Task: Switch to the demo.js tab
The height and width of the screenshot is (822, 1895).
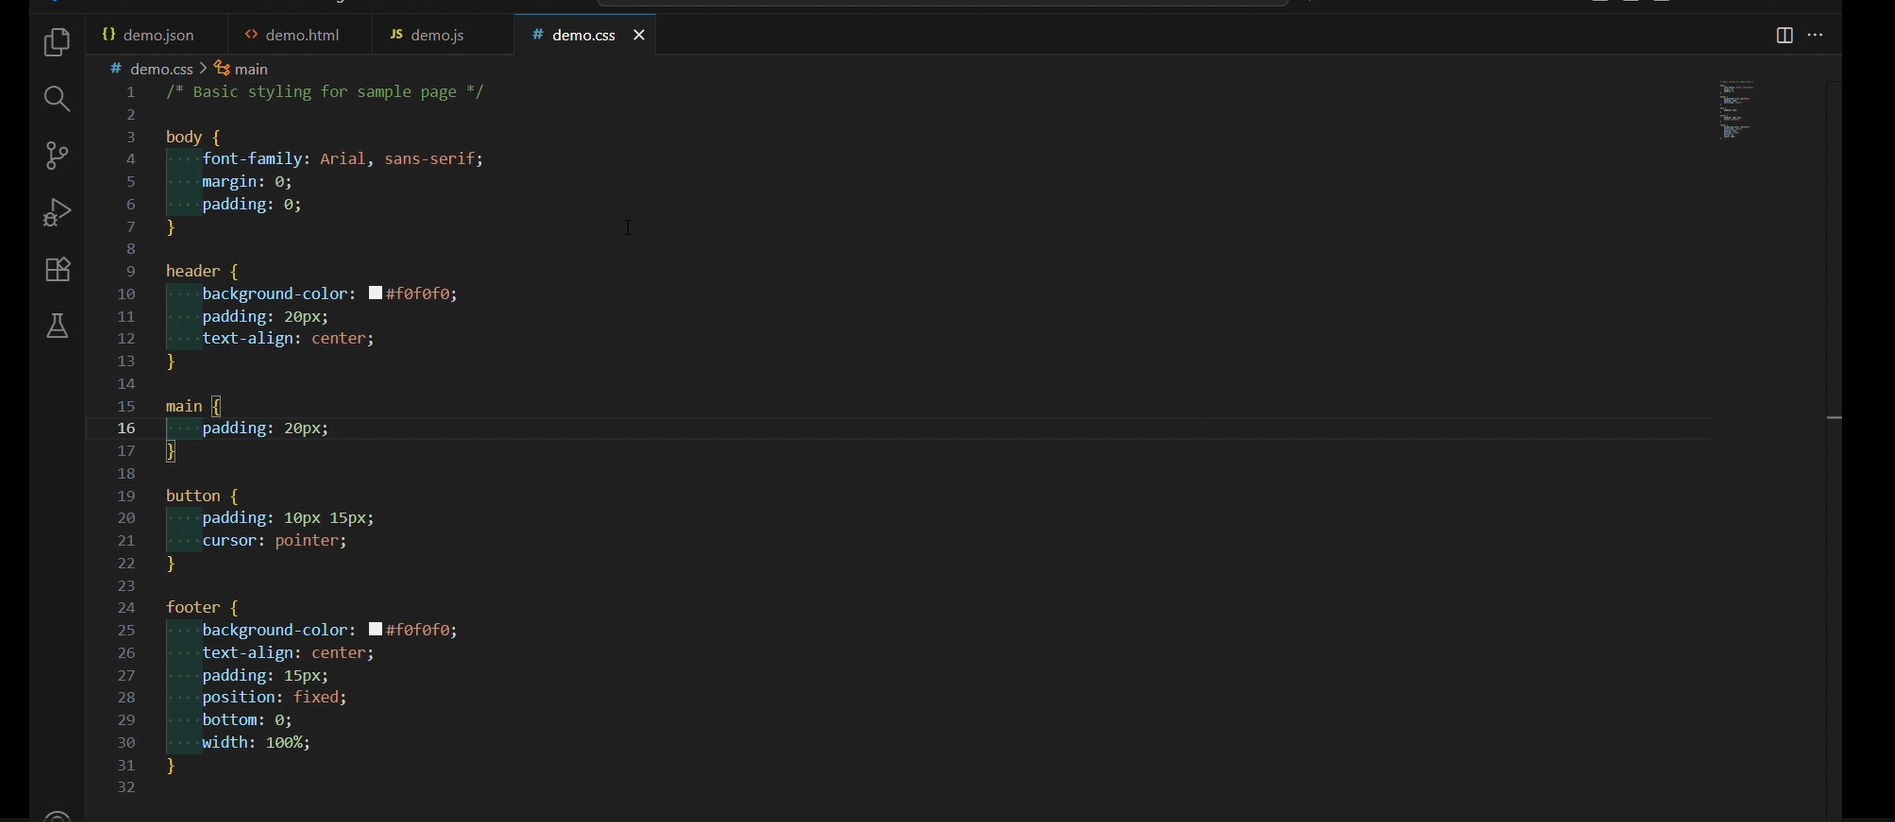Action: 428,35
